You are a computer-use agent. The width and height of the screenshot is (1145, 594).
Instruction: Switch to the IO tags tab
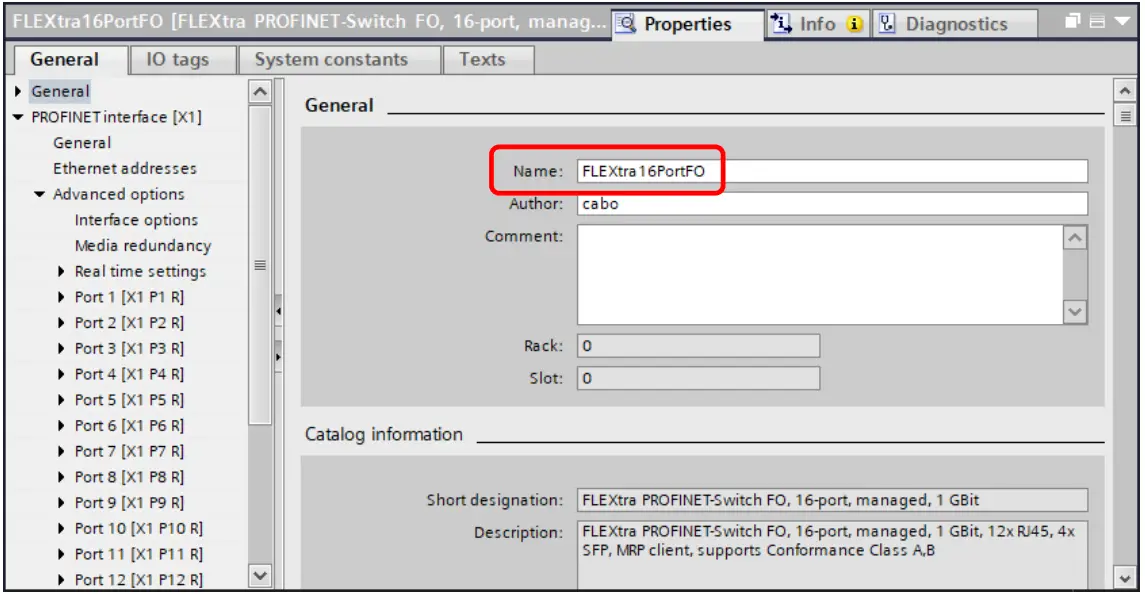(177, 60)
